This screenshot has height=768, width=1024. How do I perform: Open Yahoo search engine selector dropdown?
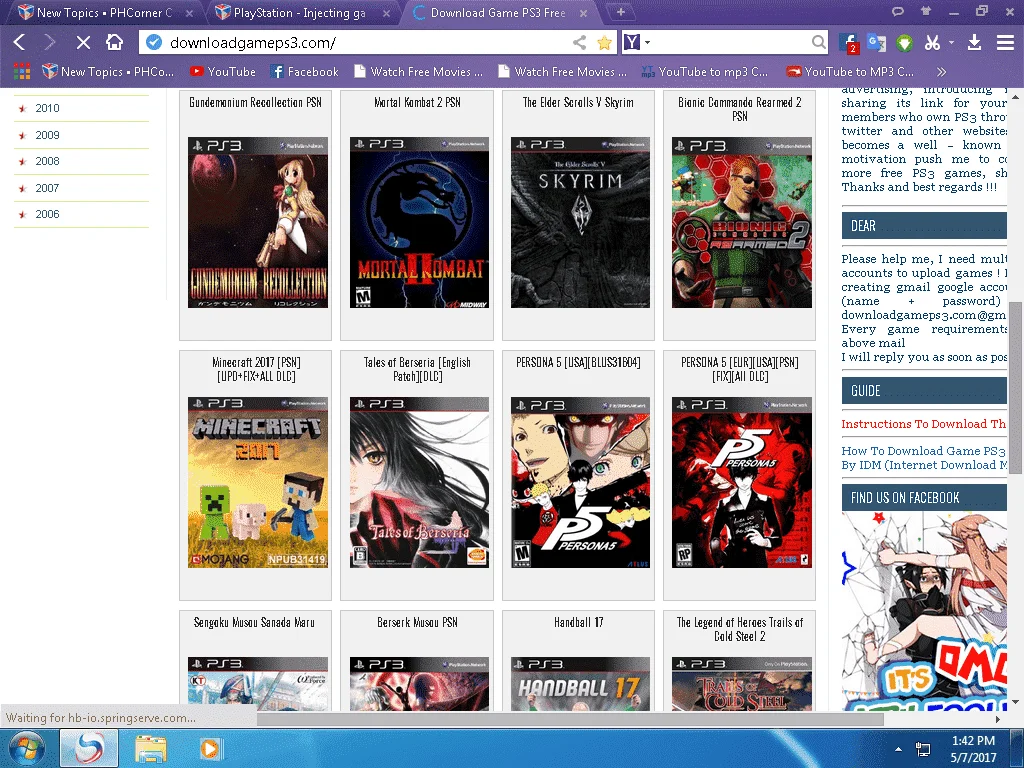click(637, 42)
